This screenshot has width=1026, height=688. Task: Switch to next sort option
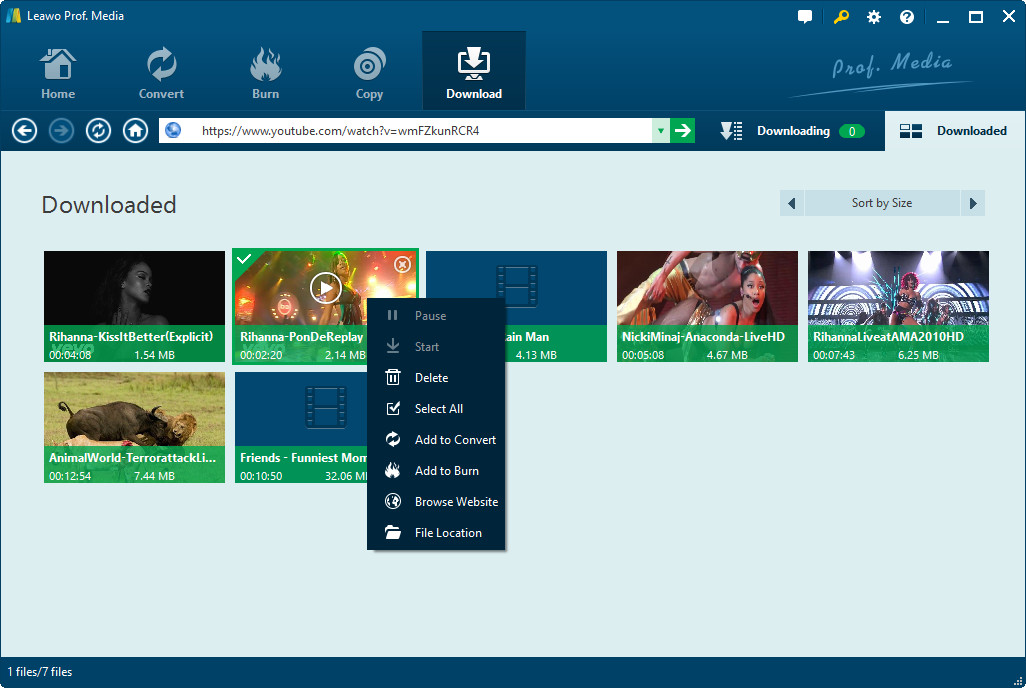pos(972,203)
